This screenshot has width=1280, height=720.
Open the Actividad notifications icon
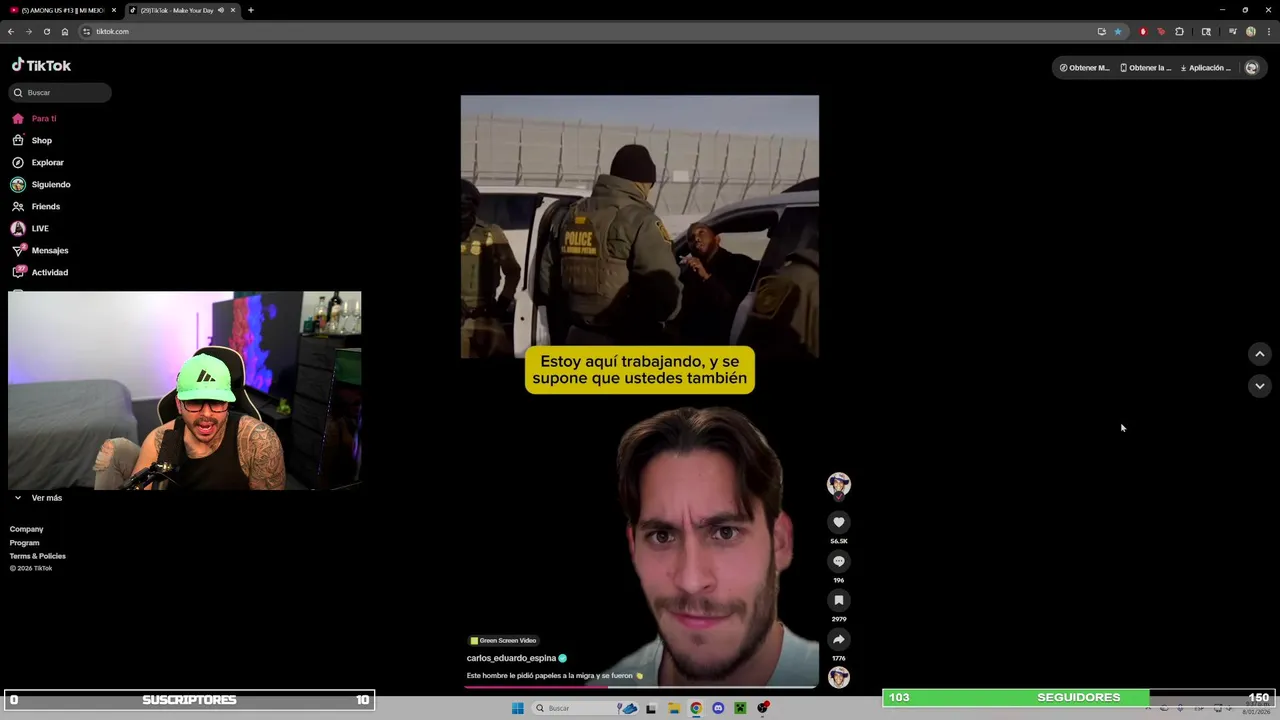tap(18, 272)
